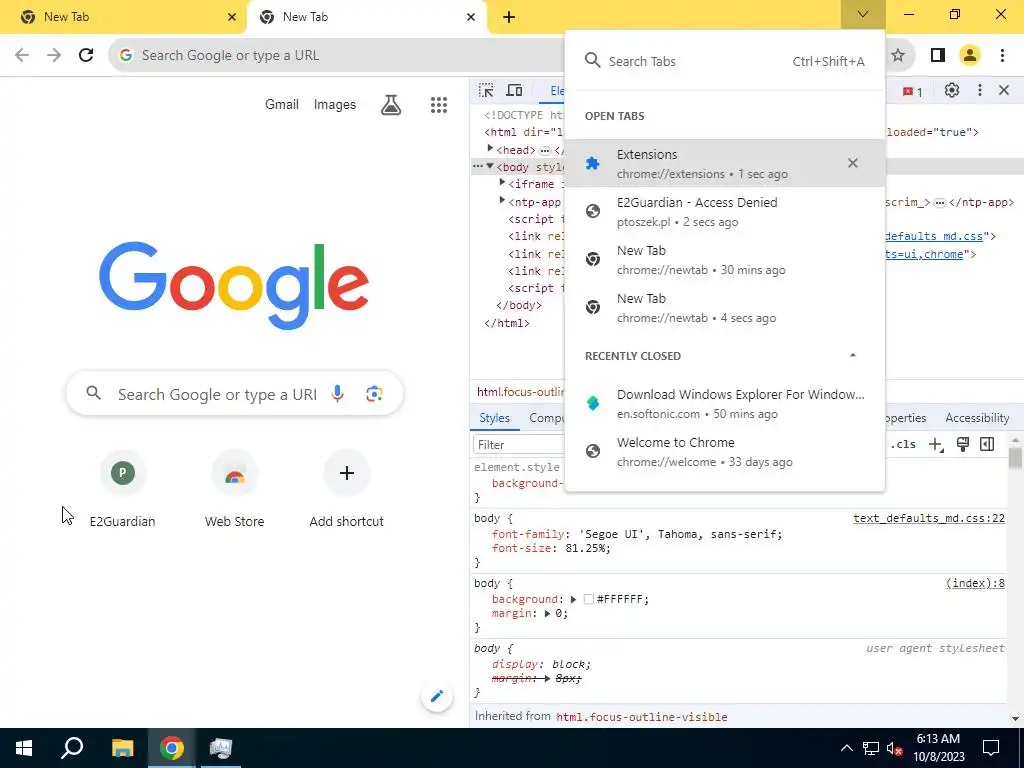The image size is (1024, 768).
Task: Open the Web Store shortcut
Action: click(234, 489)
